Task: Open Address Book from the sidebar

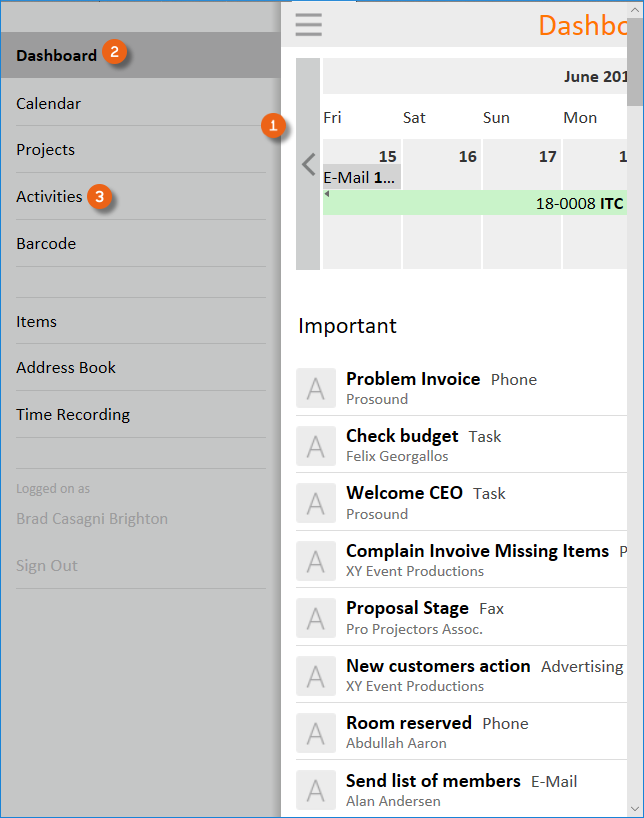Action: click(66, 368)
